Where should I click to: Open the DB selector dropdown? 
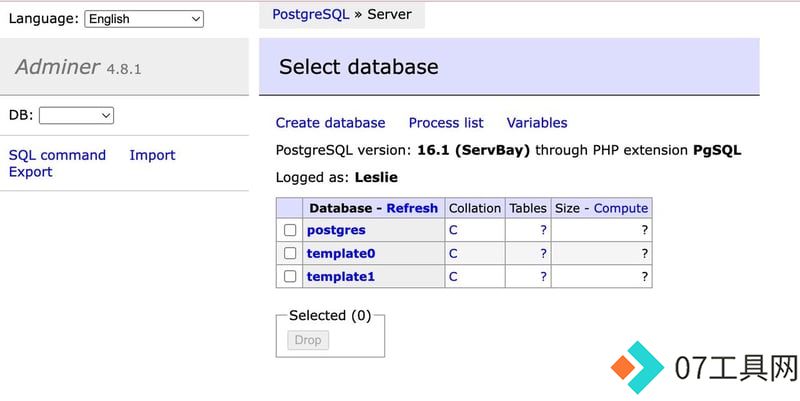(77, 115)
